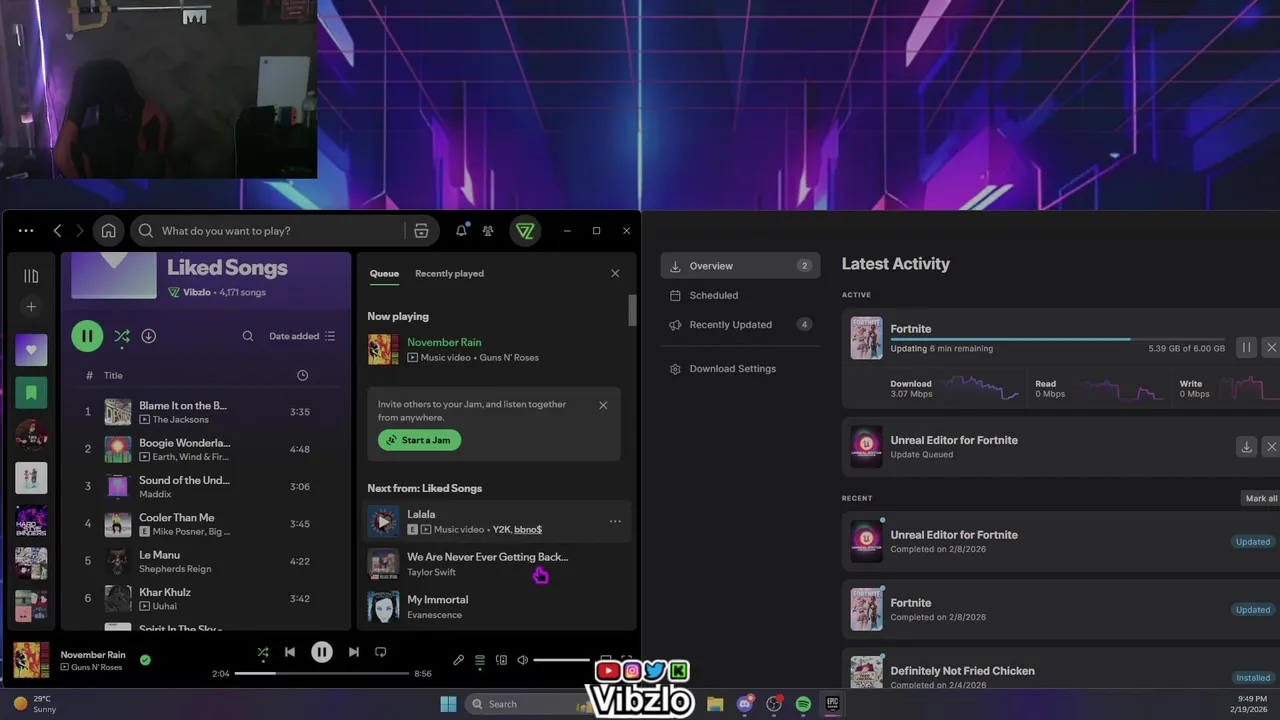The image size is (1280, 720).
Task: Go to the previous track
Action: pyautogui.click(x=290, y=652)
